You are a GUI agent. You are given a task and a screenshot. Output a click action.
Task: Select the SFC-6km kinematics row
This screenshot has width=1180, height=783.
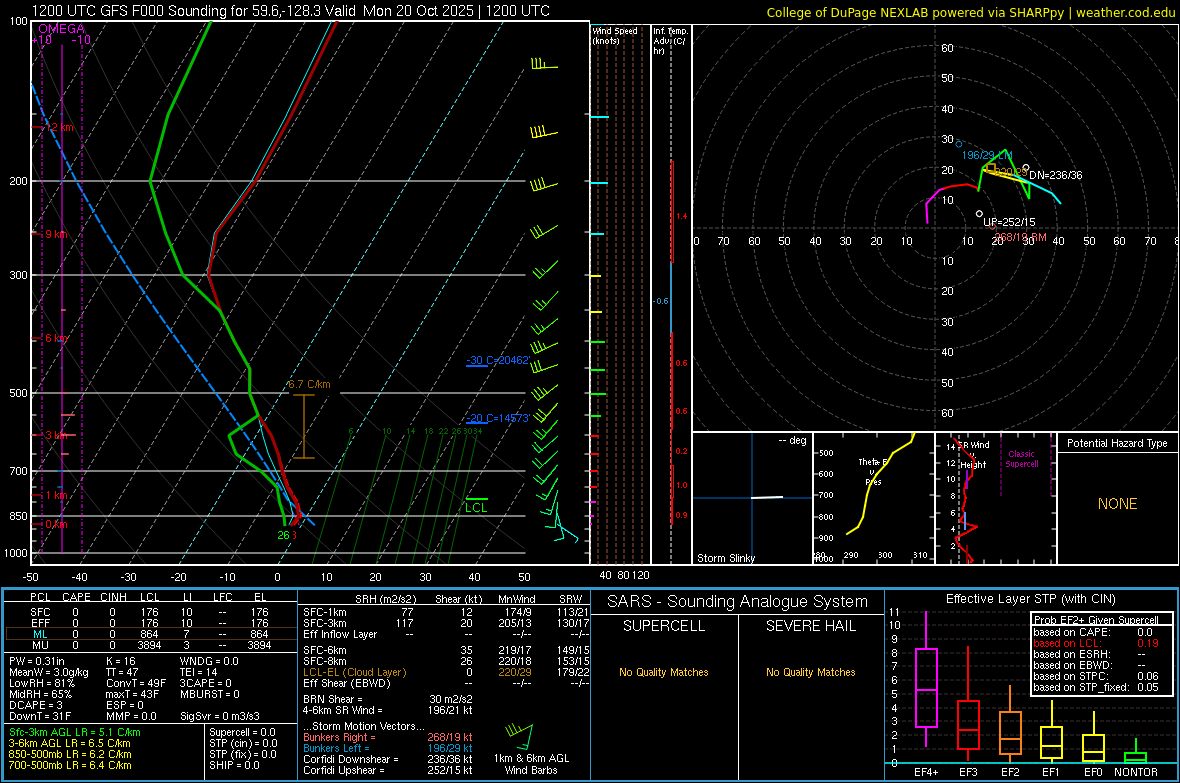446,650
